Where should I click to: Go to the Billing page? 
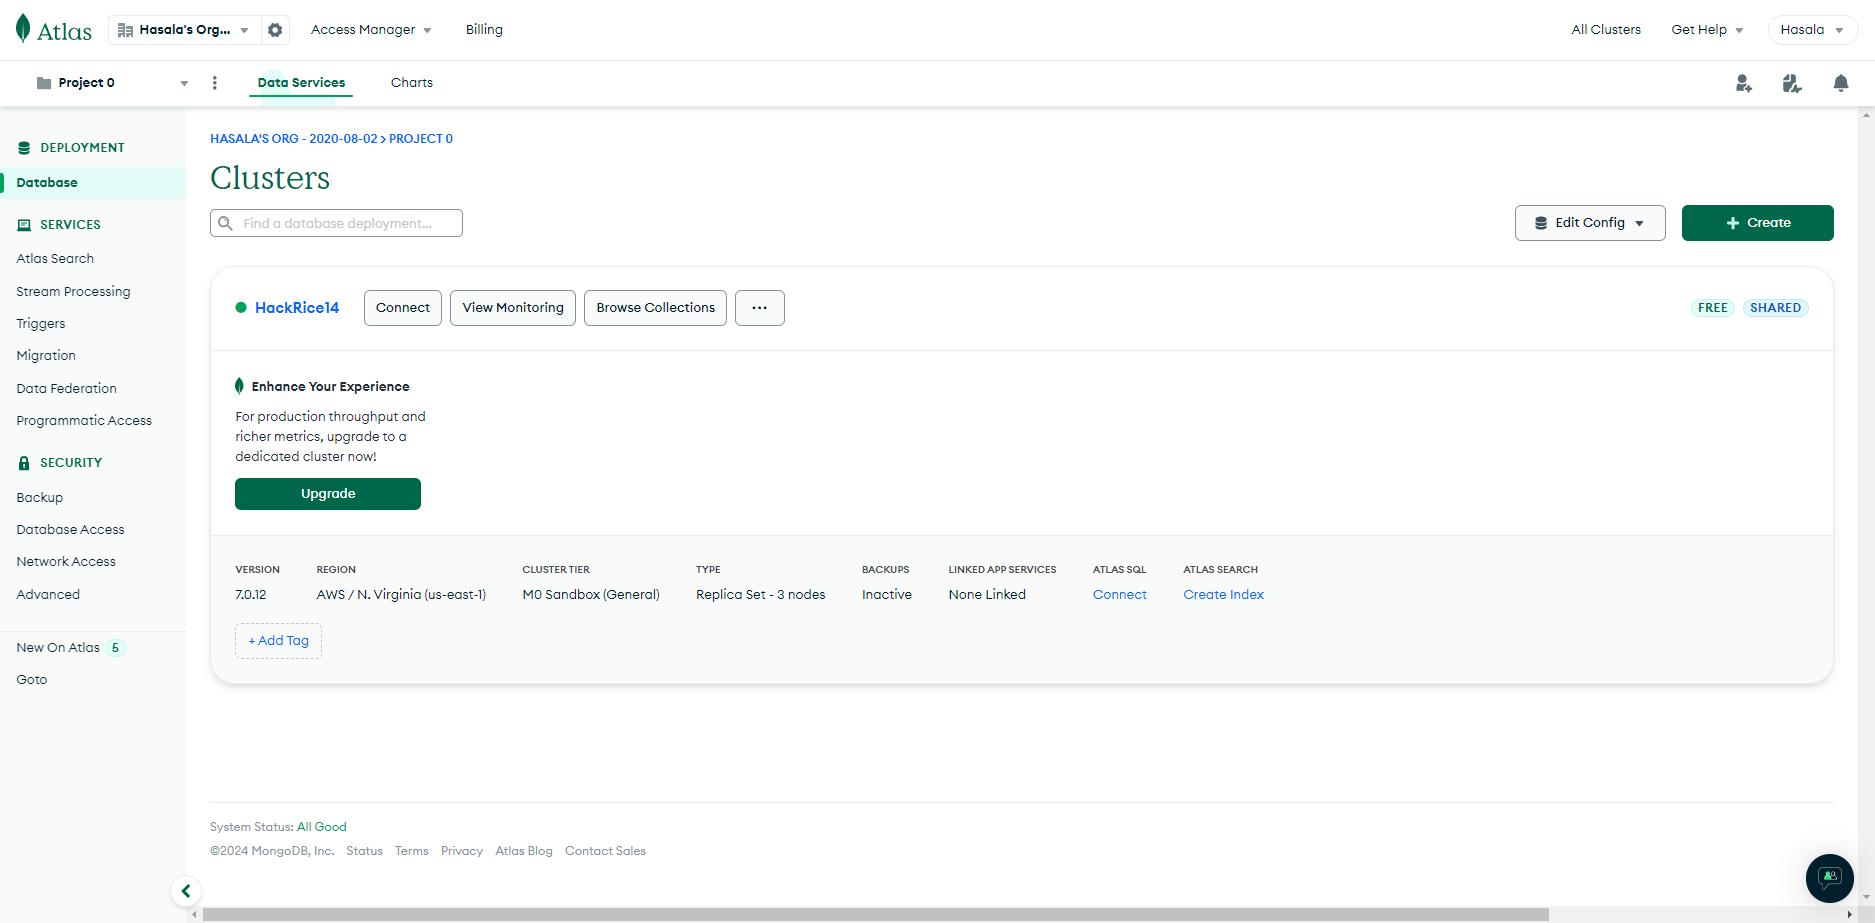484,30
